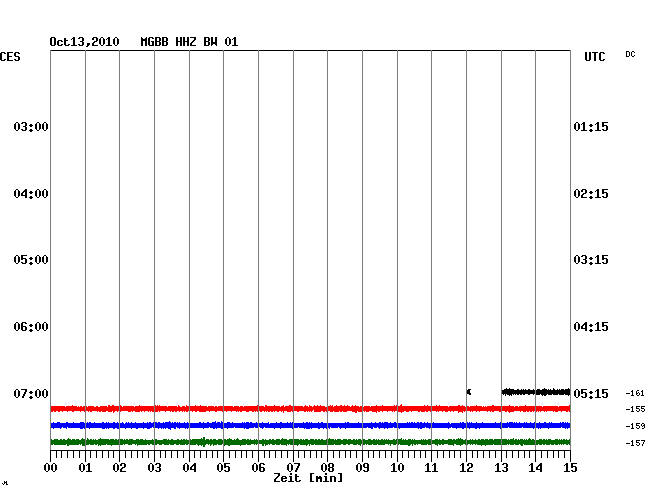Click minute tick label 07
The height and width of the screenshot is (494, 650).
click(x=293, y=468)
